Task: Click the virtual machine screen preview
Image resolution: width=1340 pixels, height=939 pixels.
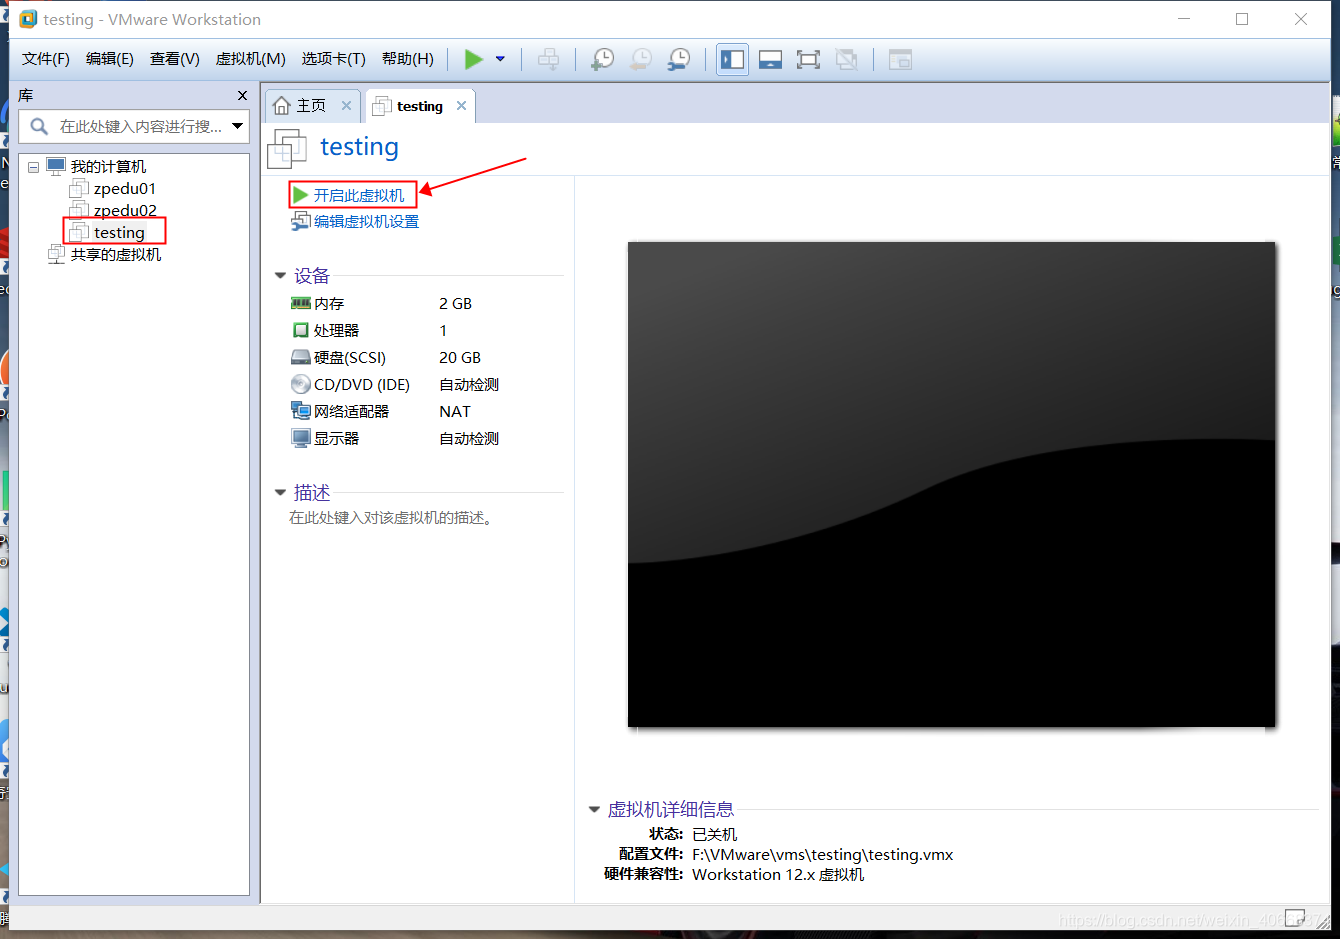Action: click(951, 484)
